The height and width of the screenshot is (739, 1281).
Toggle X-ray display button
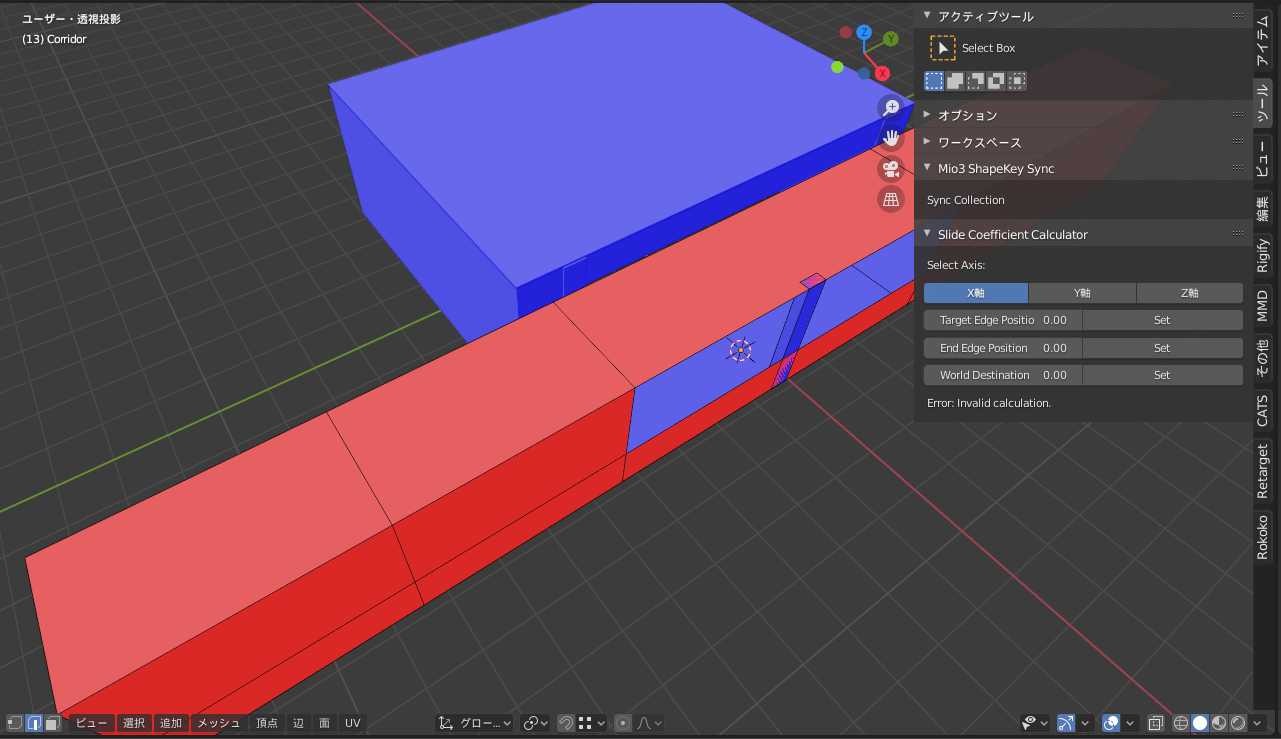pyautogui.click(x=1156, y=723)
